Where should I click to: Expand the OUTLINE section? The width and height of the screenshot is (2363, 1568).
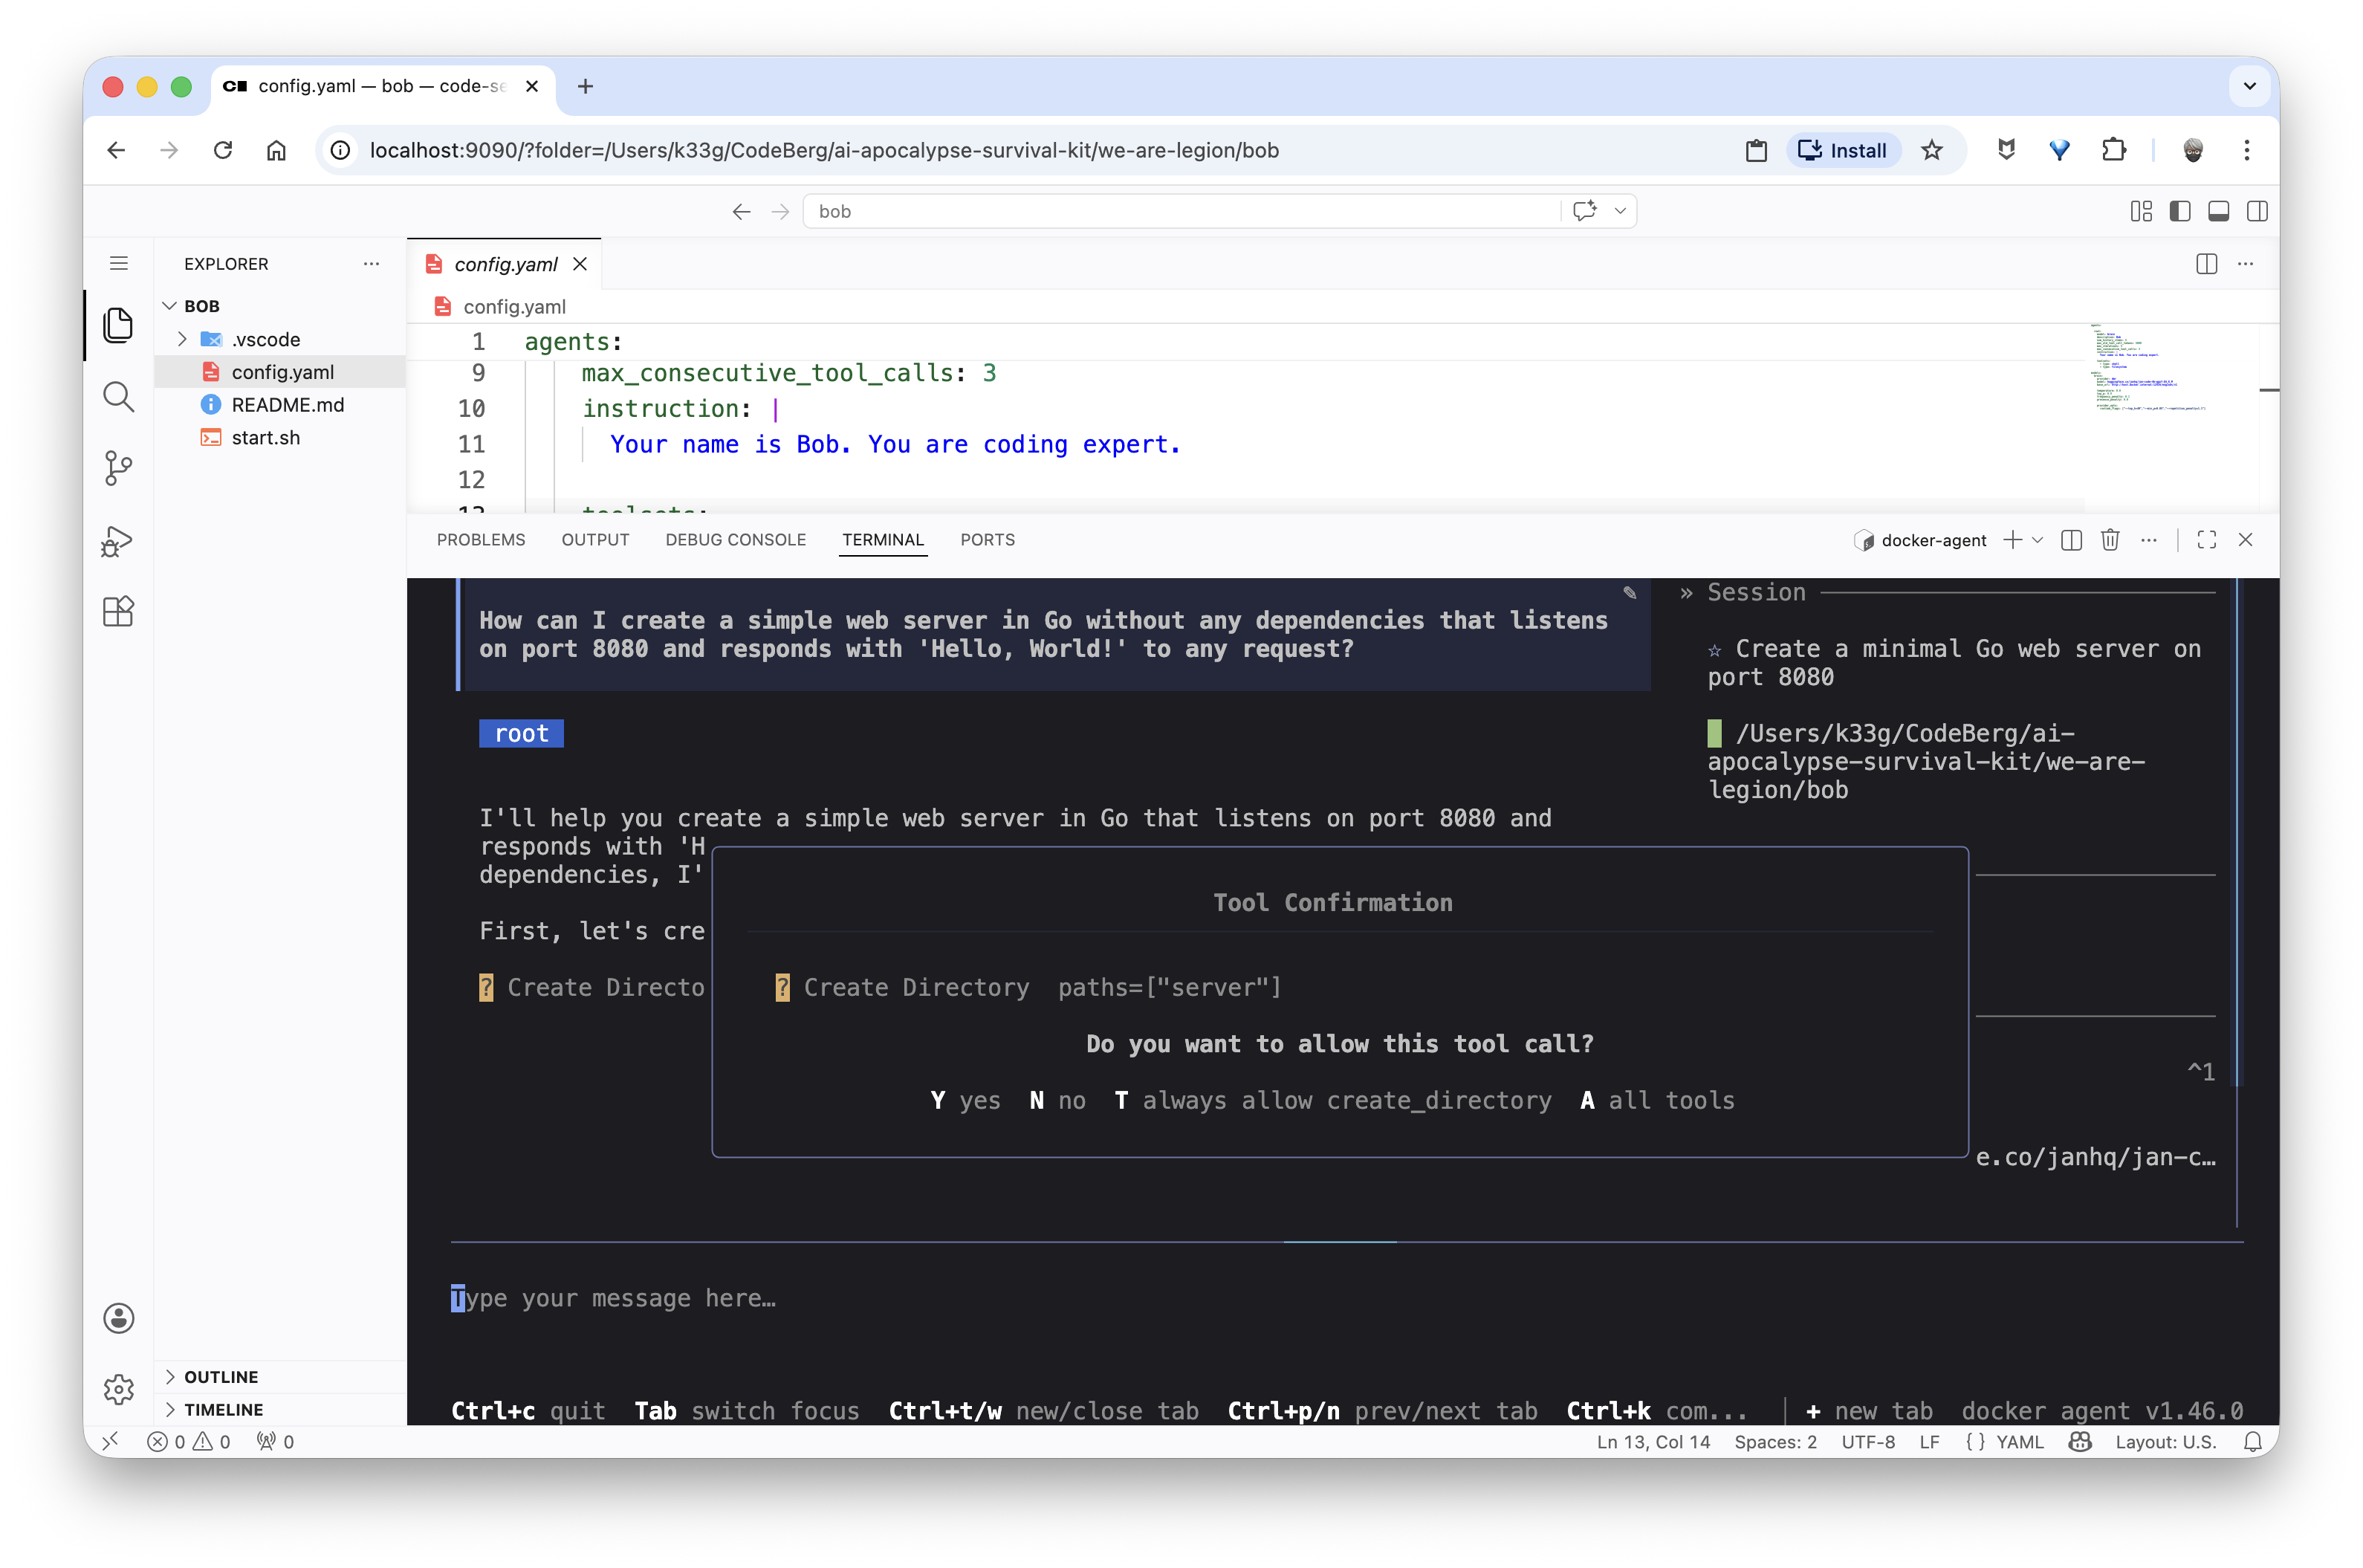[221, 1377]
